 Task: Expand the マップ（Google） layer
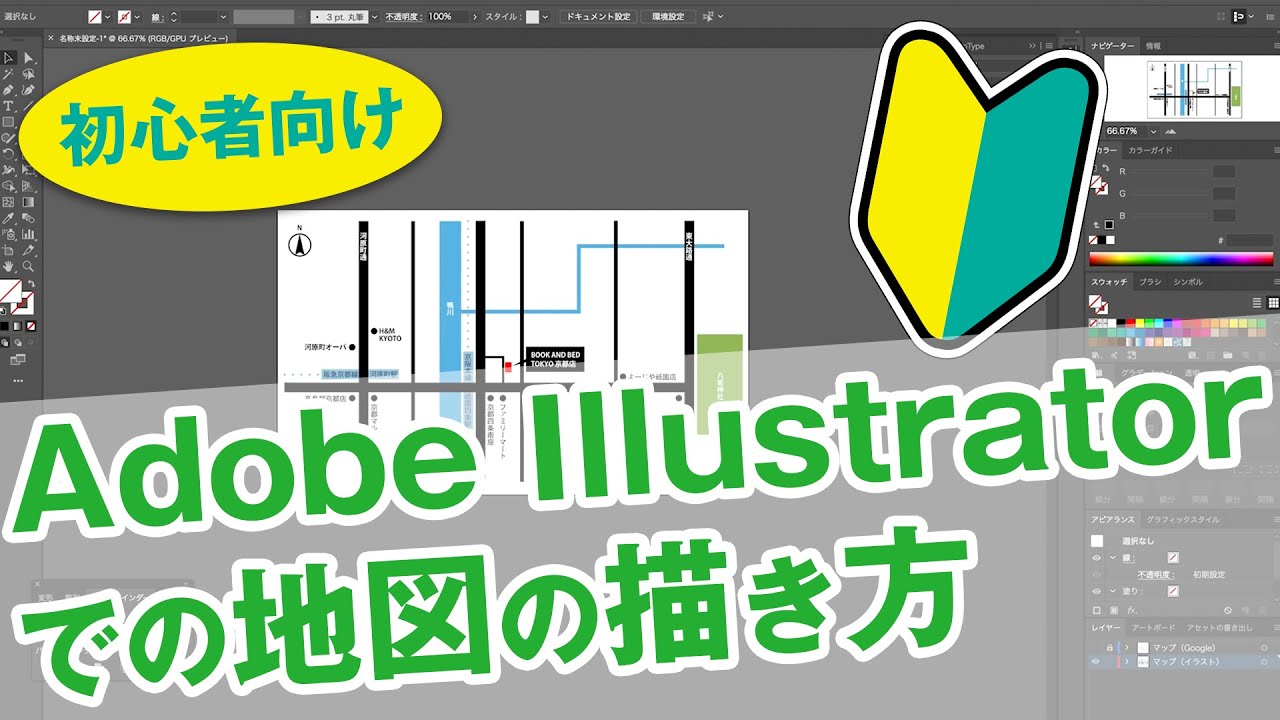[1127, 648]
